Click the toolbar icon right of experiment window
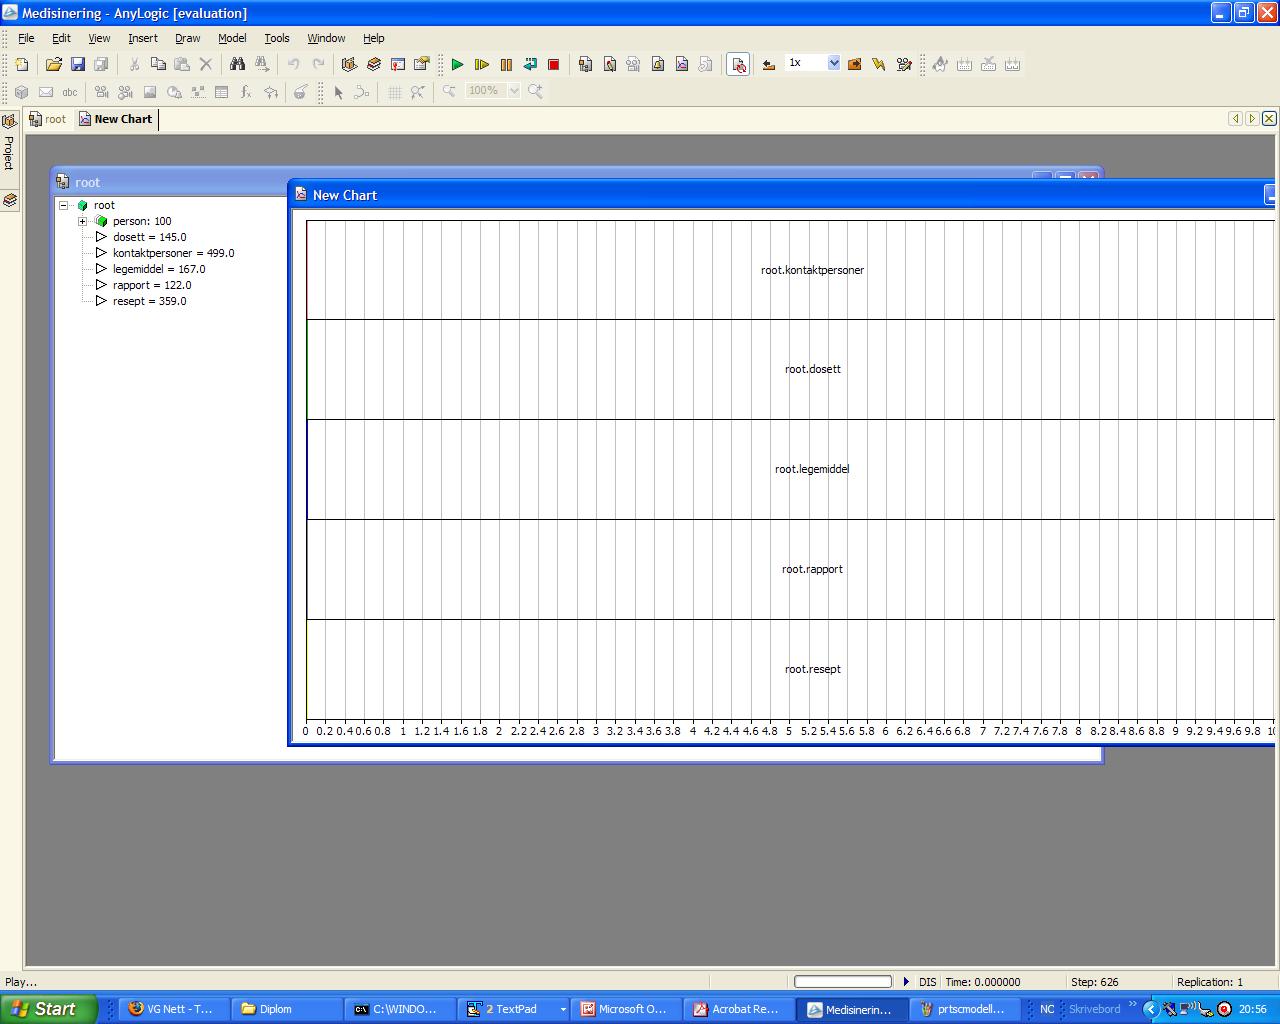 click(x=421, y=64)
